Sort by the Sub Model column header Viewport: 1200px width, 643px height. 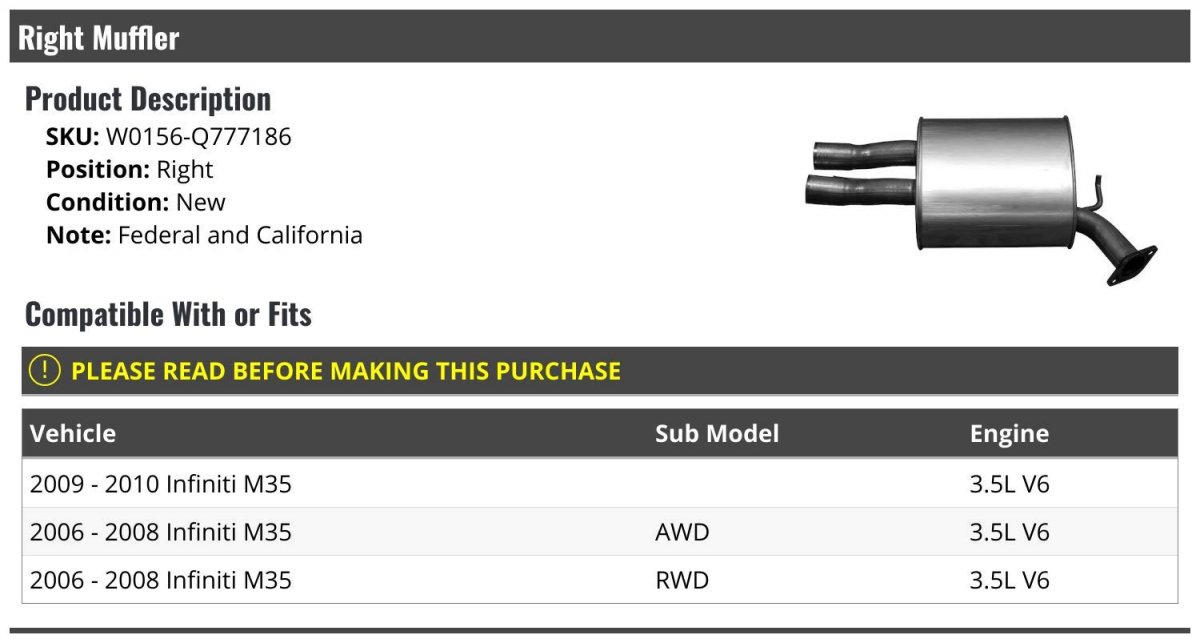[717, 433]
